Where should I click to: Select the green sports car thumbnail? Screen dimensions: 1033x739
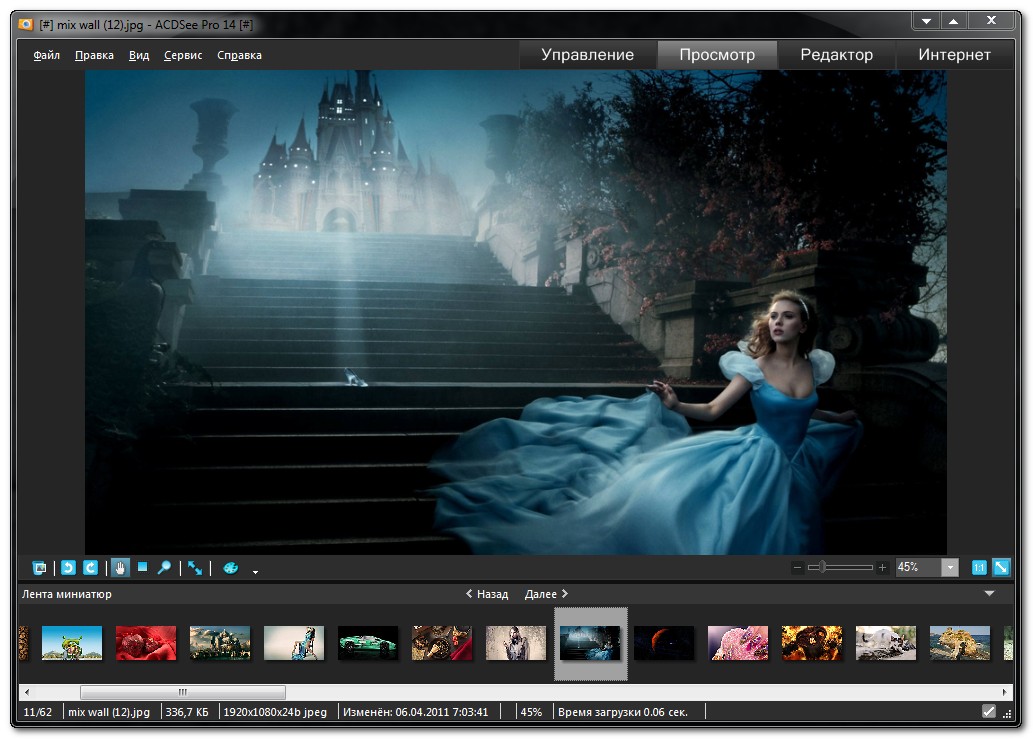[368, 643]
